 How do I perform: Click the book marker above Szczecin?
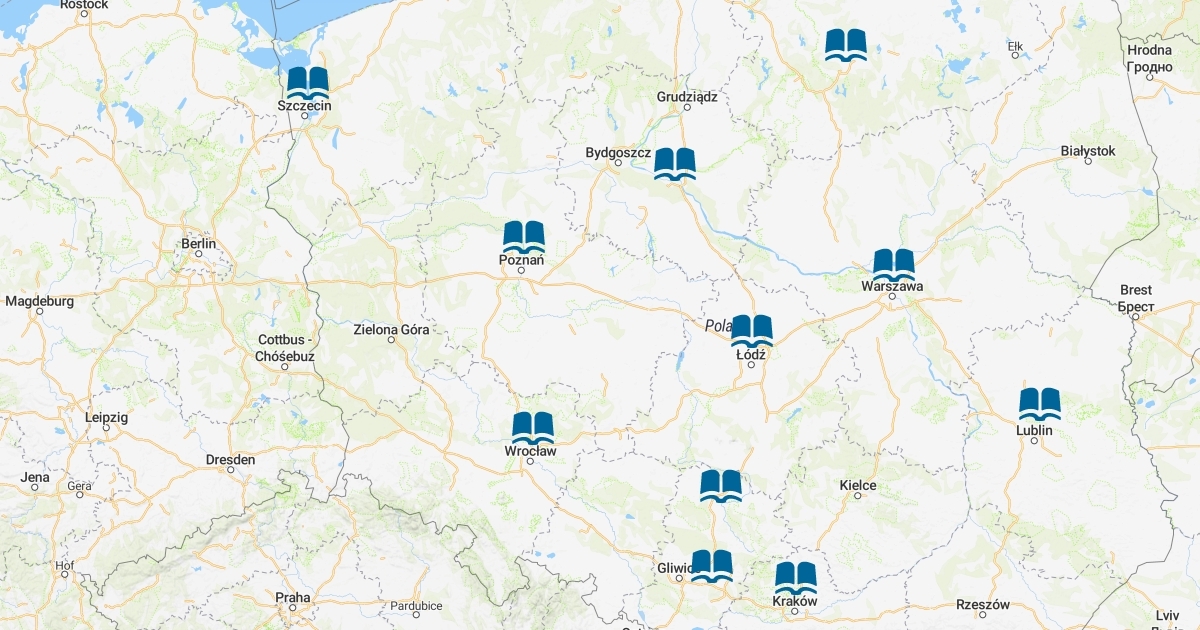(308, 82)
